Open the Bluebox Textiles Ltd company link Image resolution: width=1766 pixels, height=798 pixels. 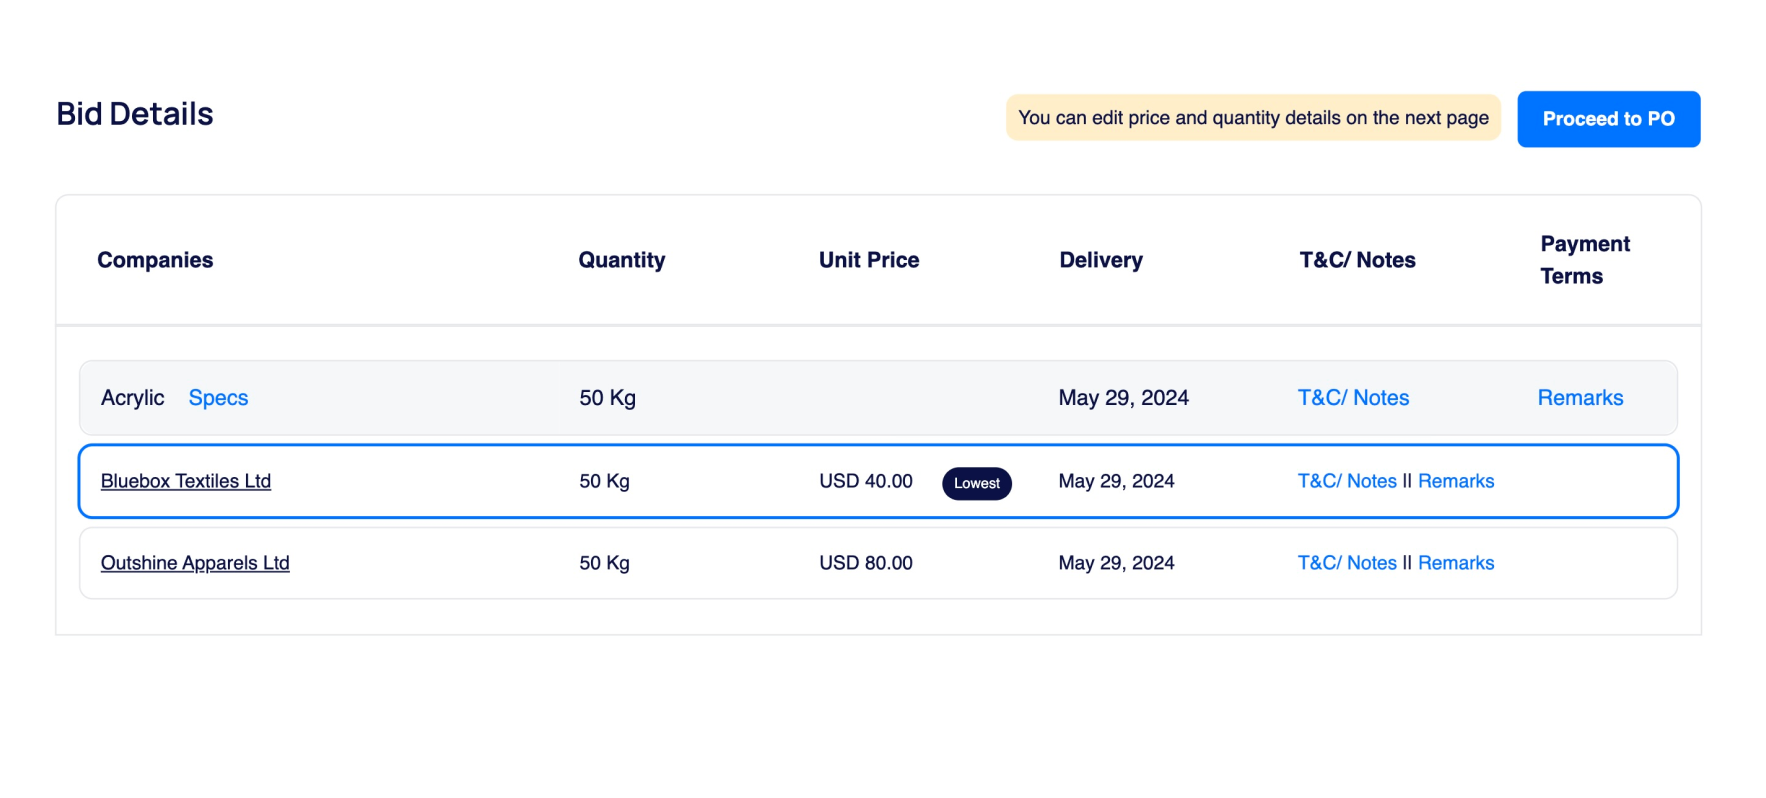coord(186,481)
